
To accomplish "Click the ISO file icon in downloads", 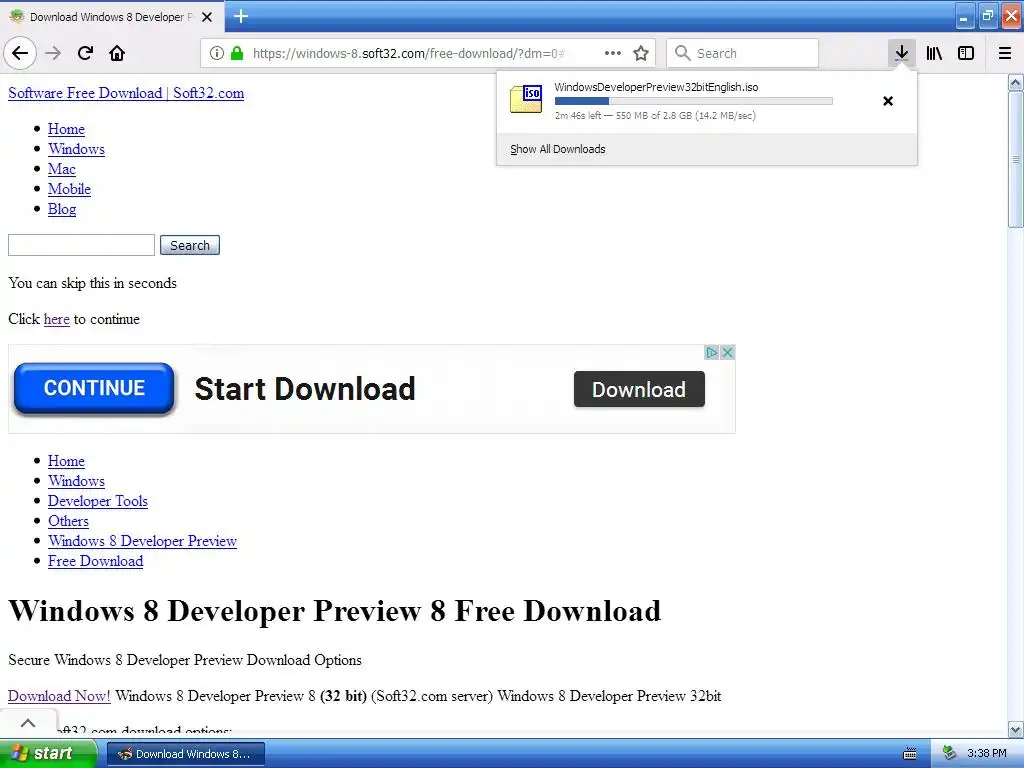I will pos(526,99).
